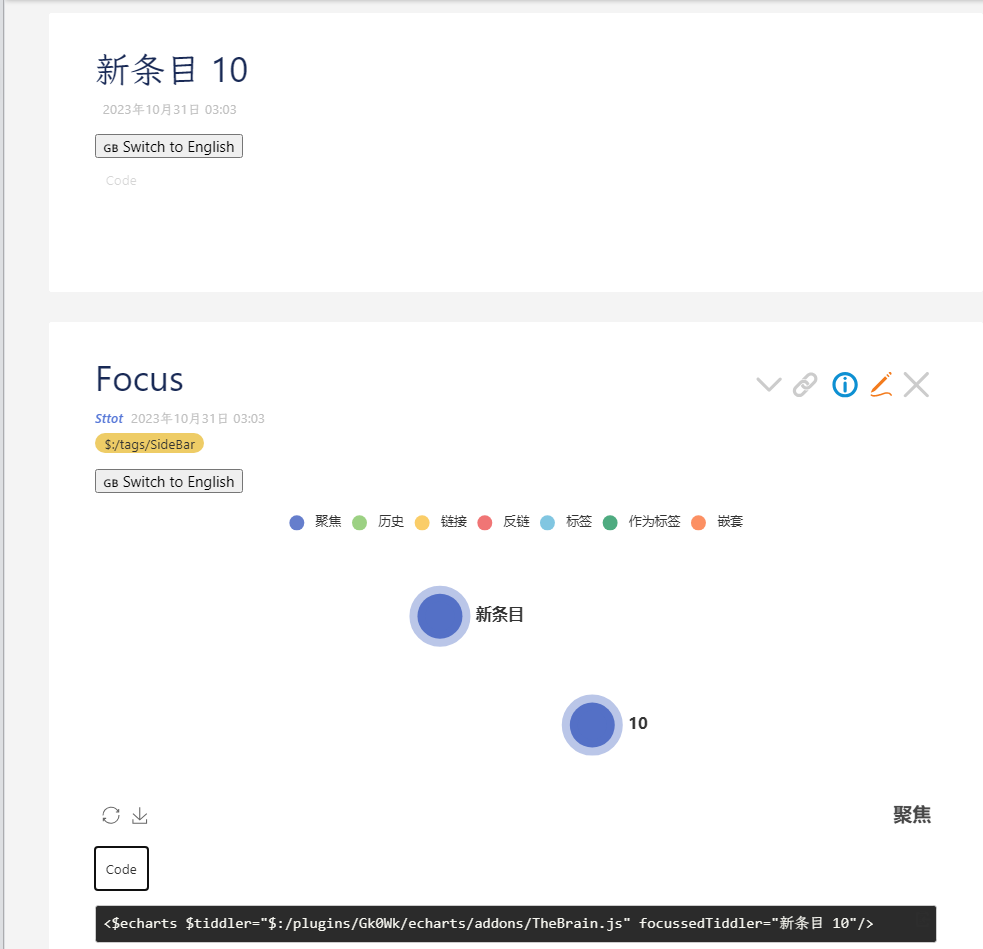The height and width of the screenshot is (949, 983).
Task: Click the blue 聚焦 legend color dot
Action: tap(296, 521)
